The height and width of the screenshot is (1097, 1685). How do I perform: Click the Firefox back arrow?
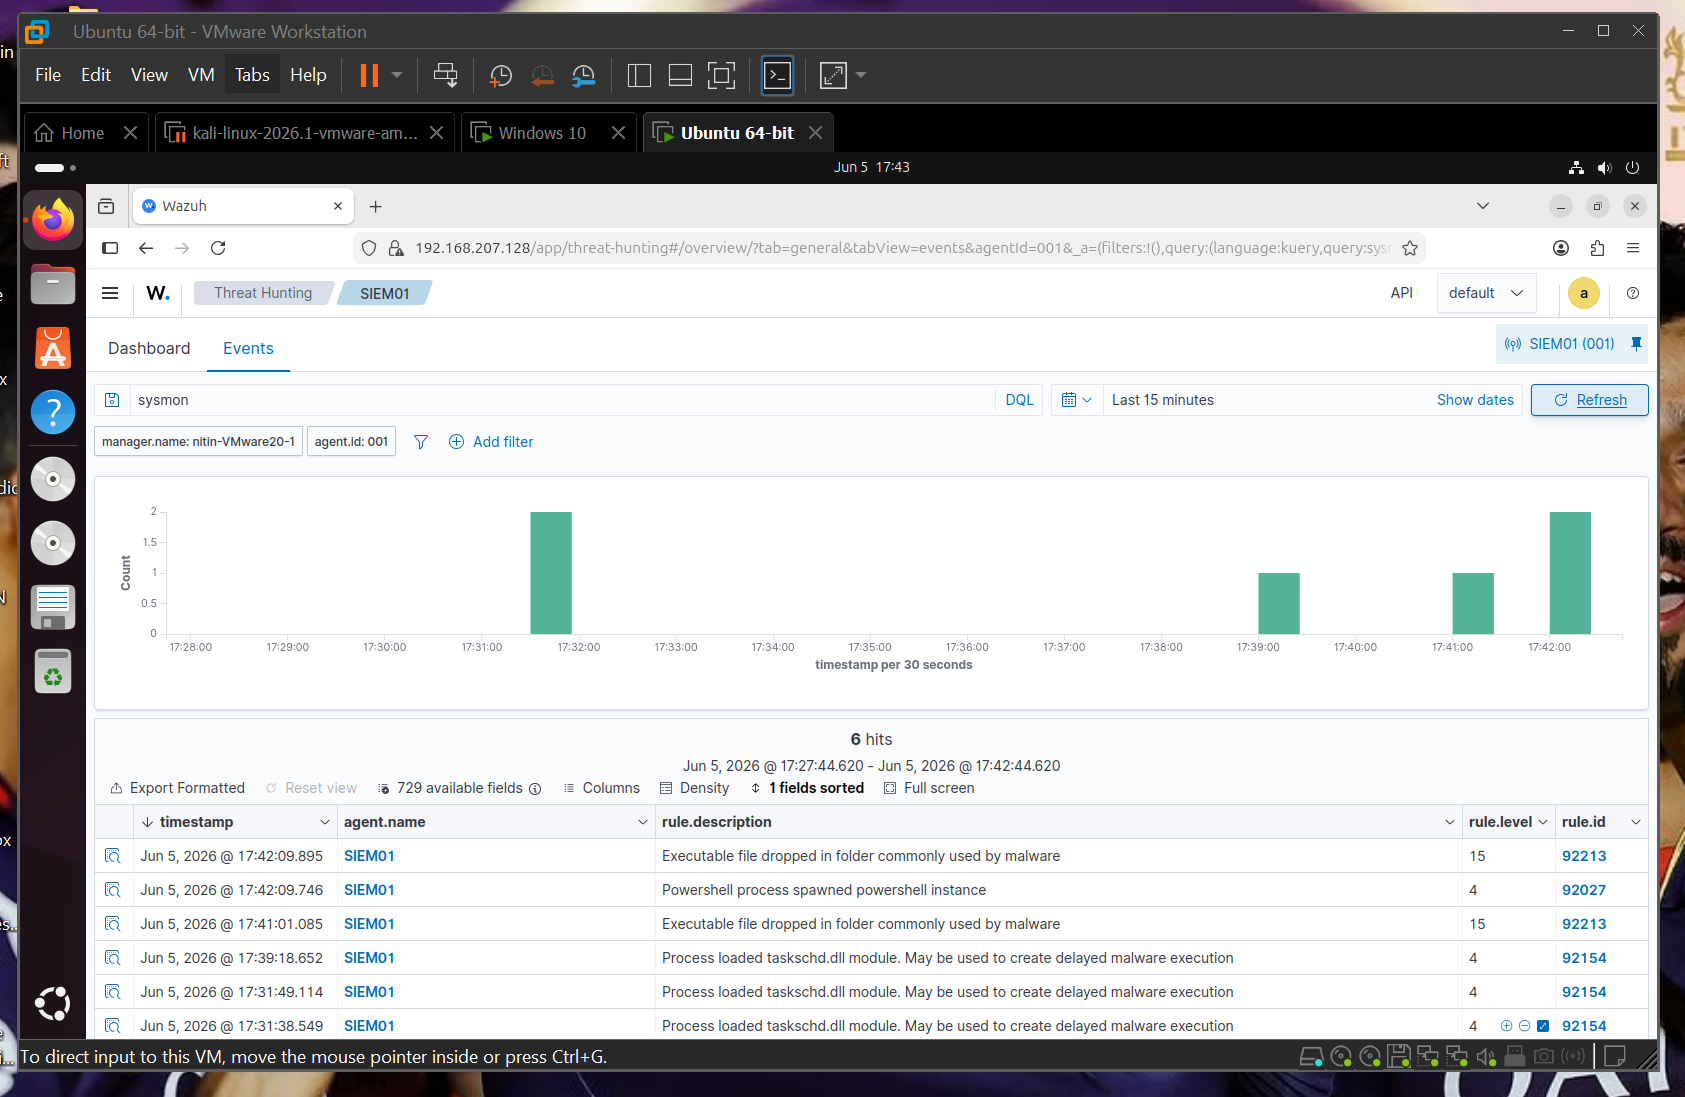(146, 248)
